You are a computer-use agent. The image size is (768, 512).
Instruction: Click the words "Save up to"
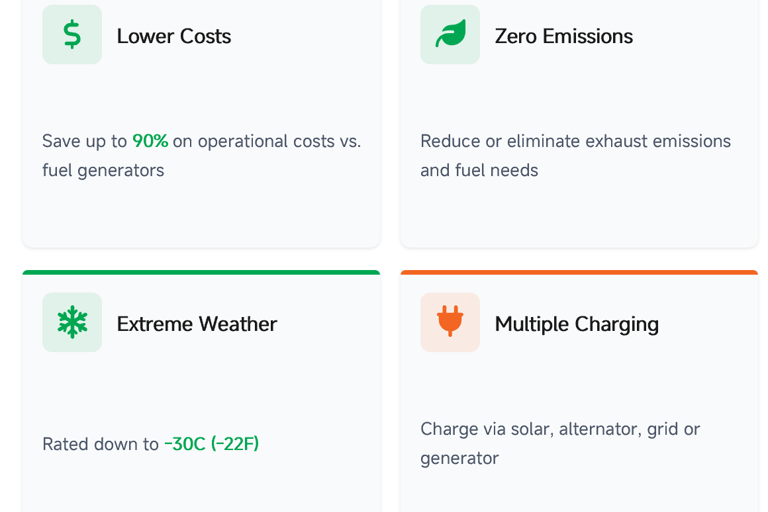click(84, 141)
